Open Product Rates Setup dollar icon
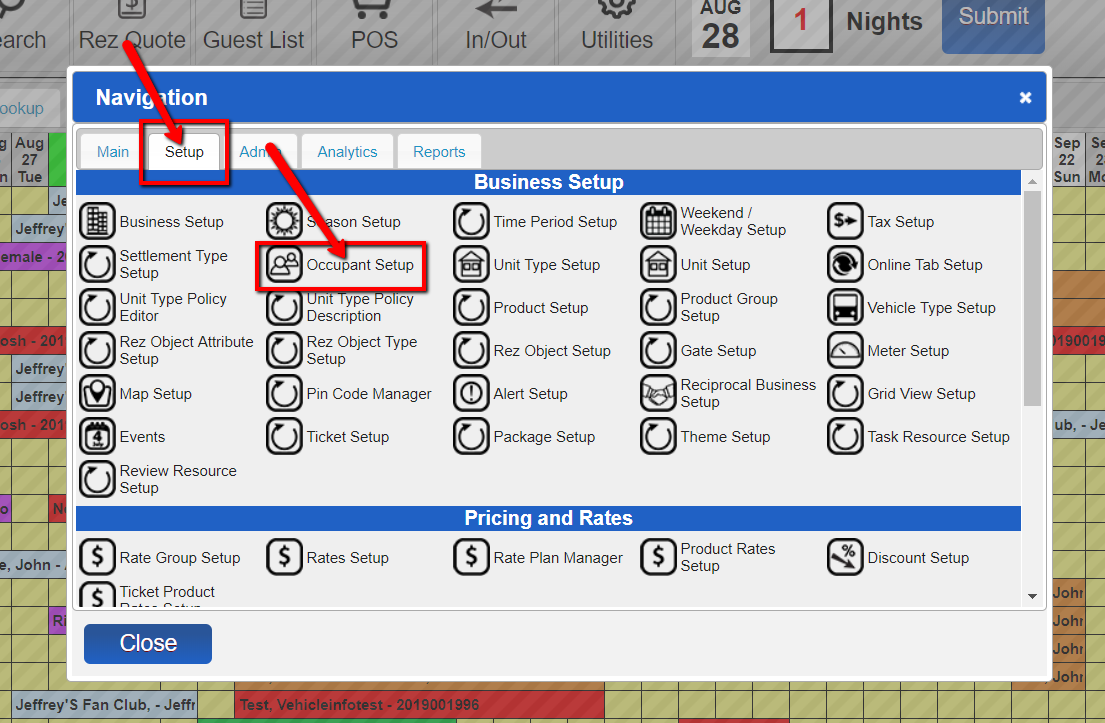This screenshot has height=723, width=1105. click(658, 557)
